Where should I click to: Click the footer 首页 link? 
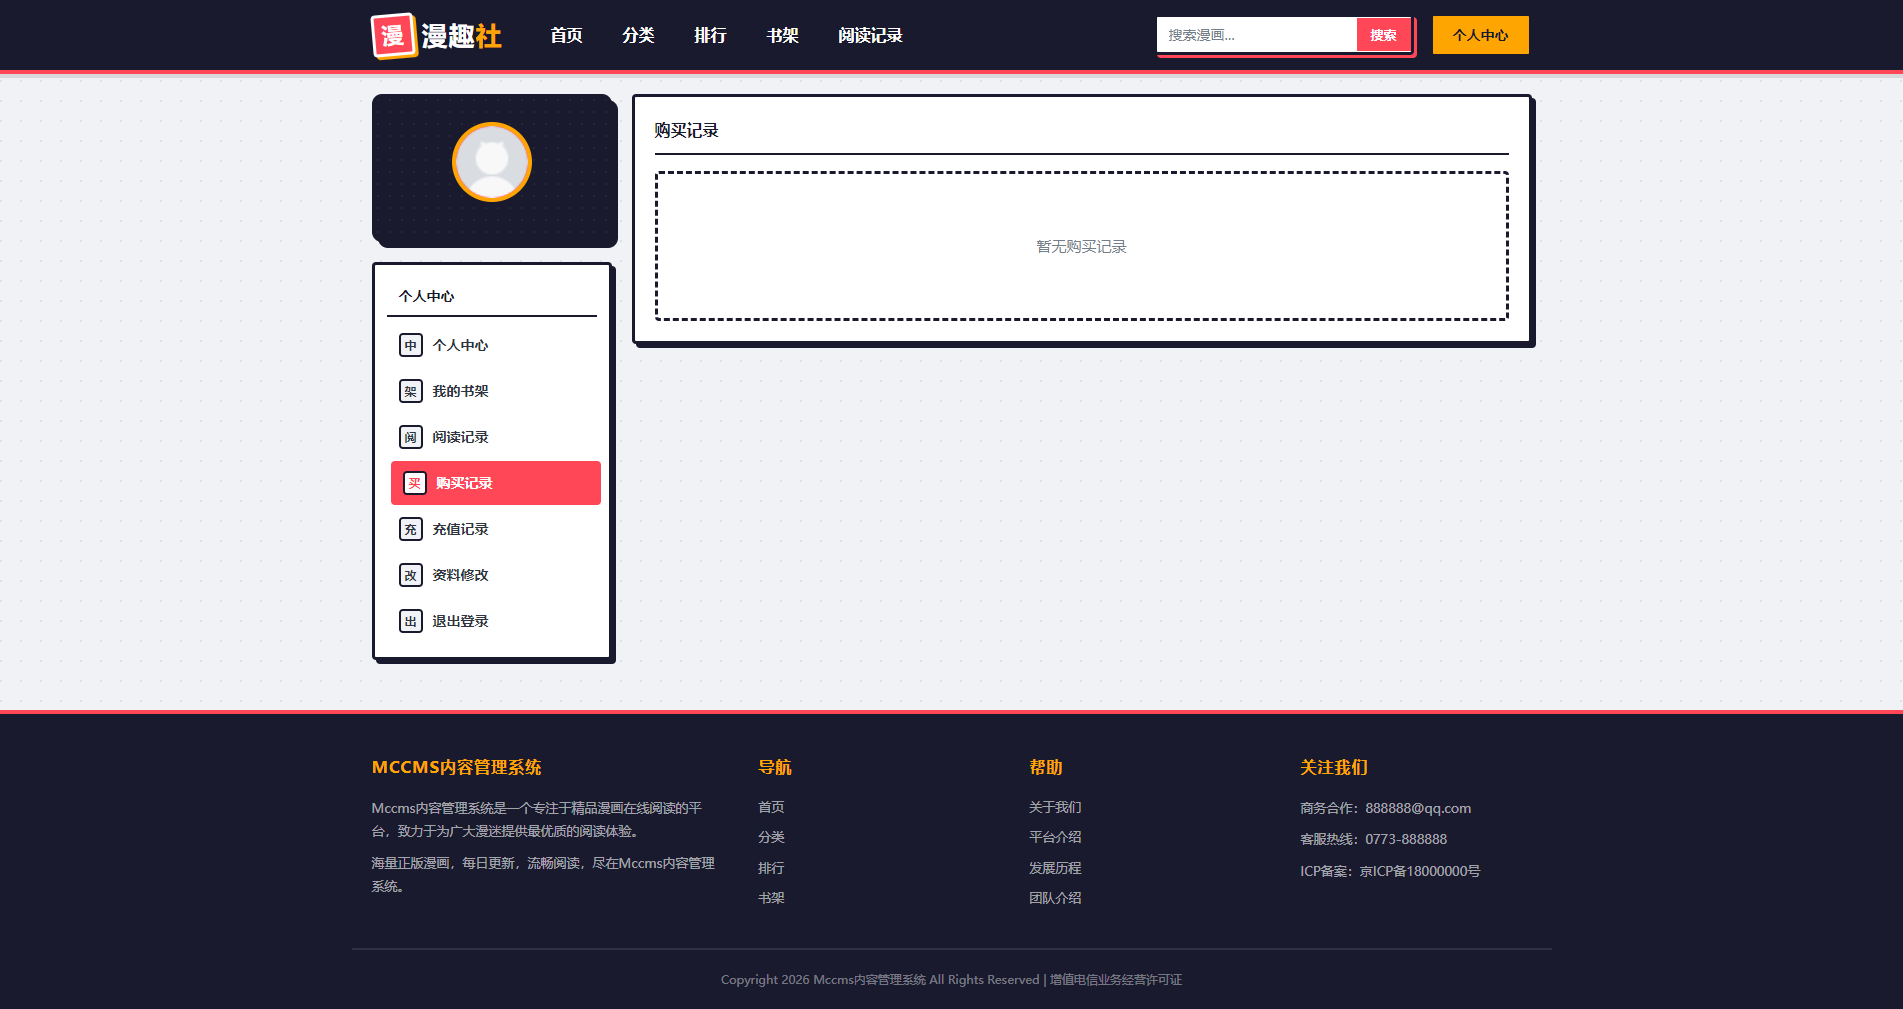771,807
